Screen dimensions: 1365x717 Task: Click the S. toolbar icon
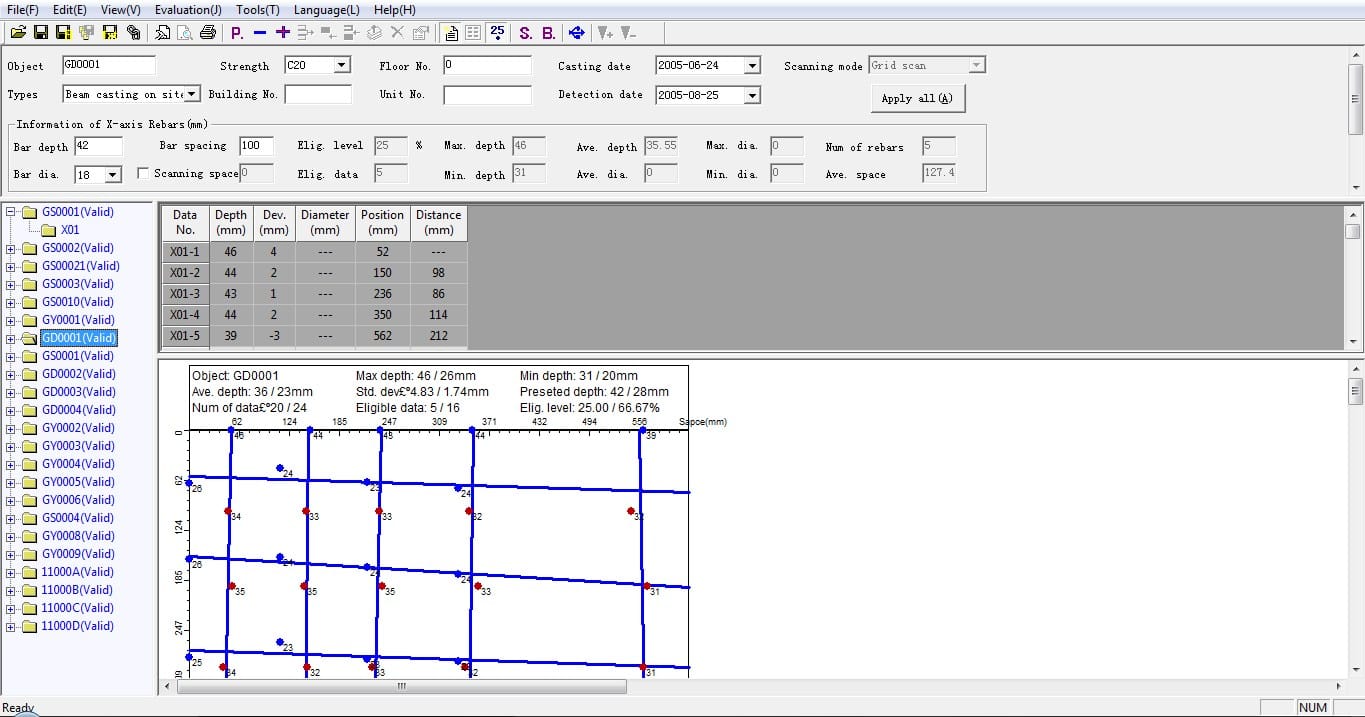[526, 32]
